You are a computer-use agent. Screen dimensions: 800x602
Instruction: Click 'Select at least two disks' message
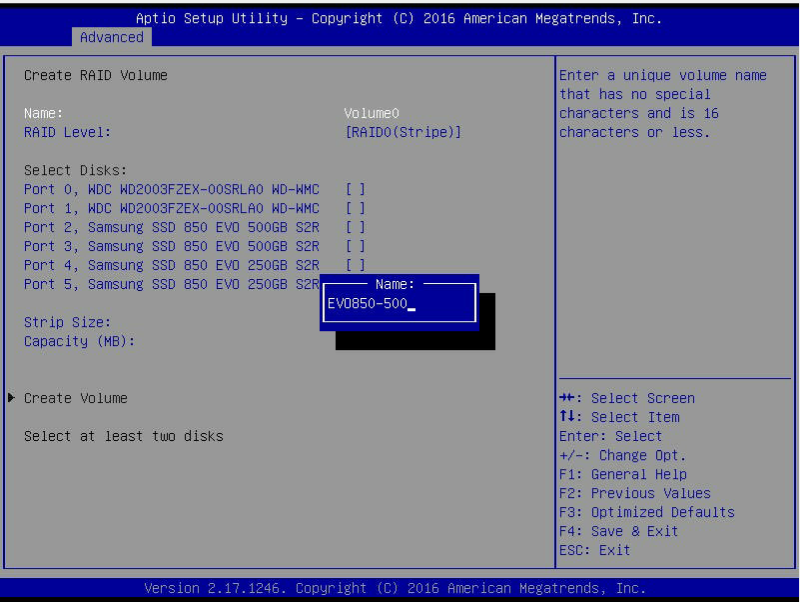[x=123, y=436]
